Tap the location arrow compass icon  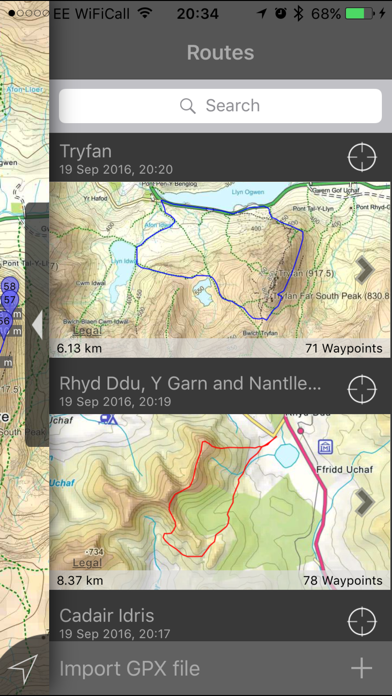(23, 668)
